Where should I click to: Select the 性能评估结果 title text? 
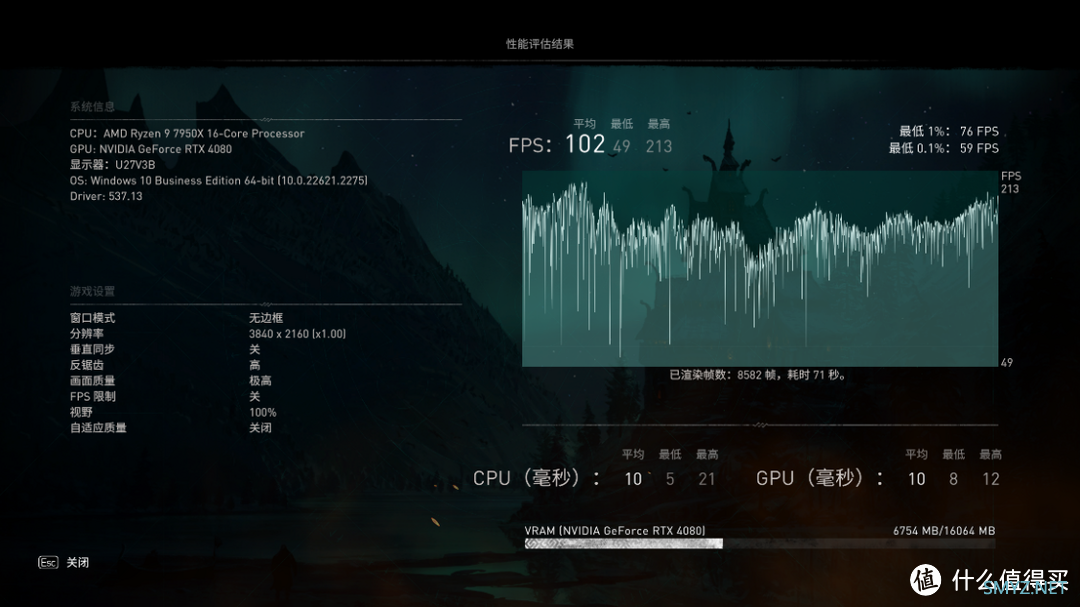(x=540, y=43)
